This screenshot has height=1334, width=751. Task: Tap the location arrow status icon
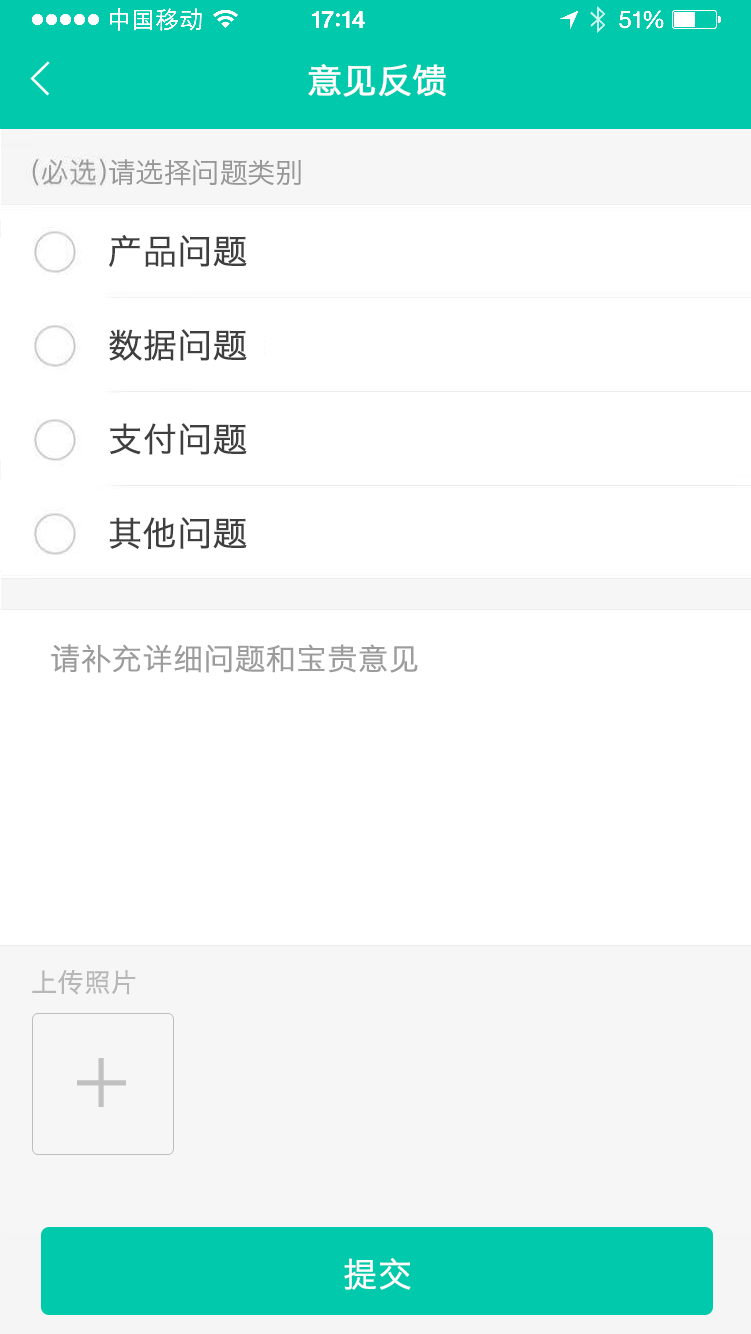(569, 19)
